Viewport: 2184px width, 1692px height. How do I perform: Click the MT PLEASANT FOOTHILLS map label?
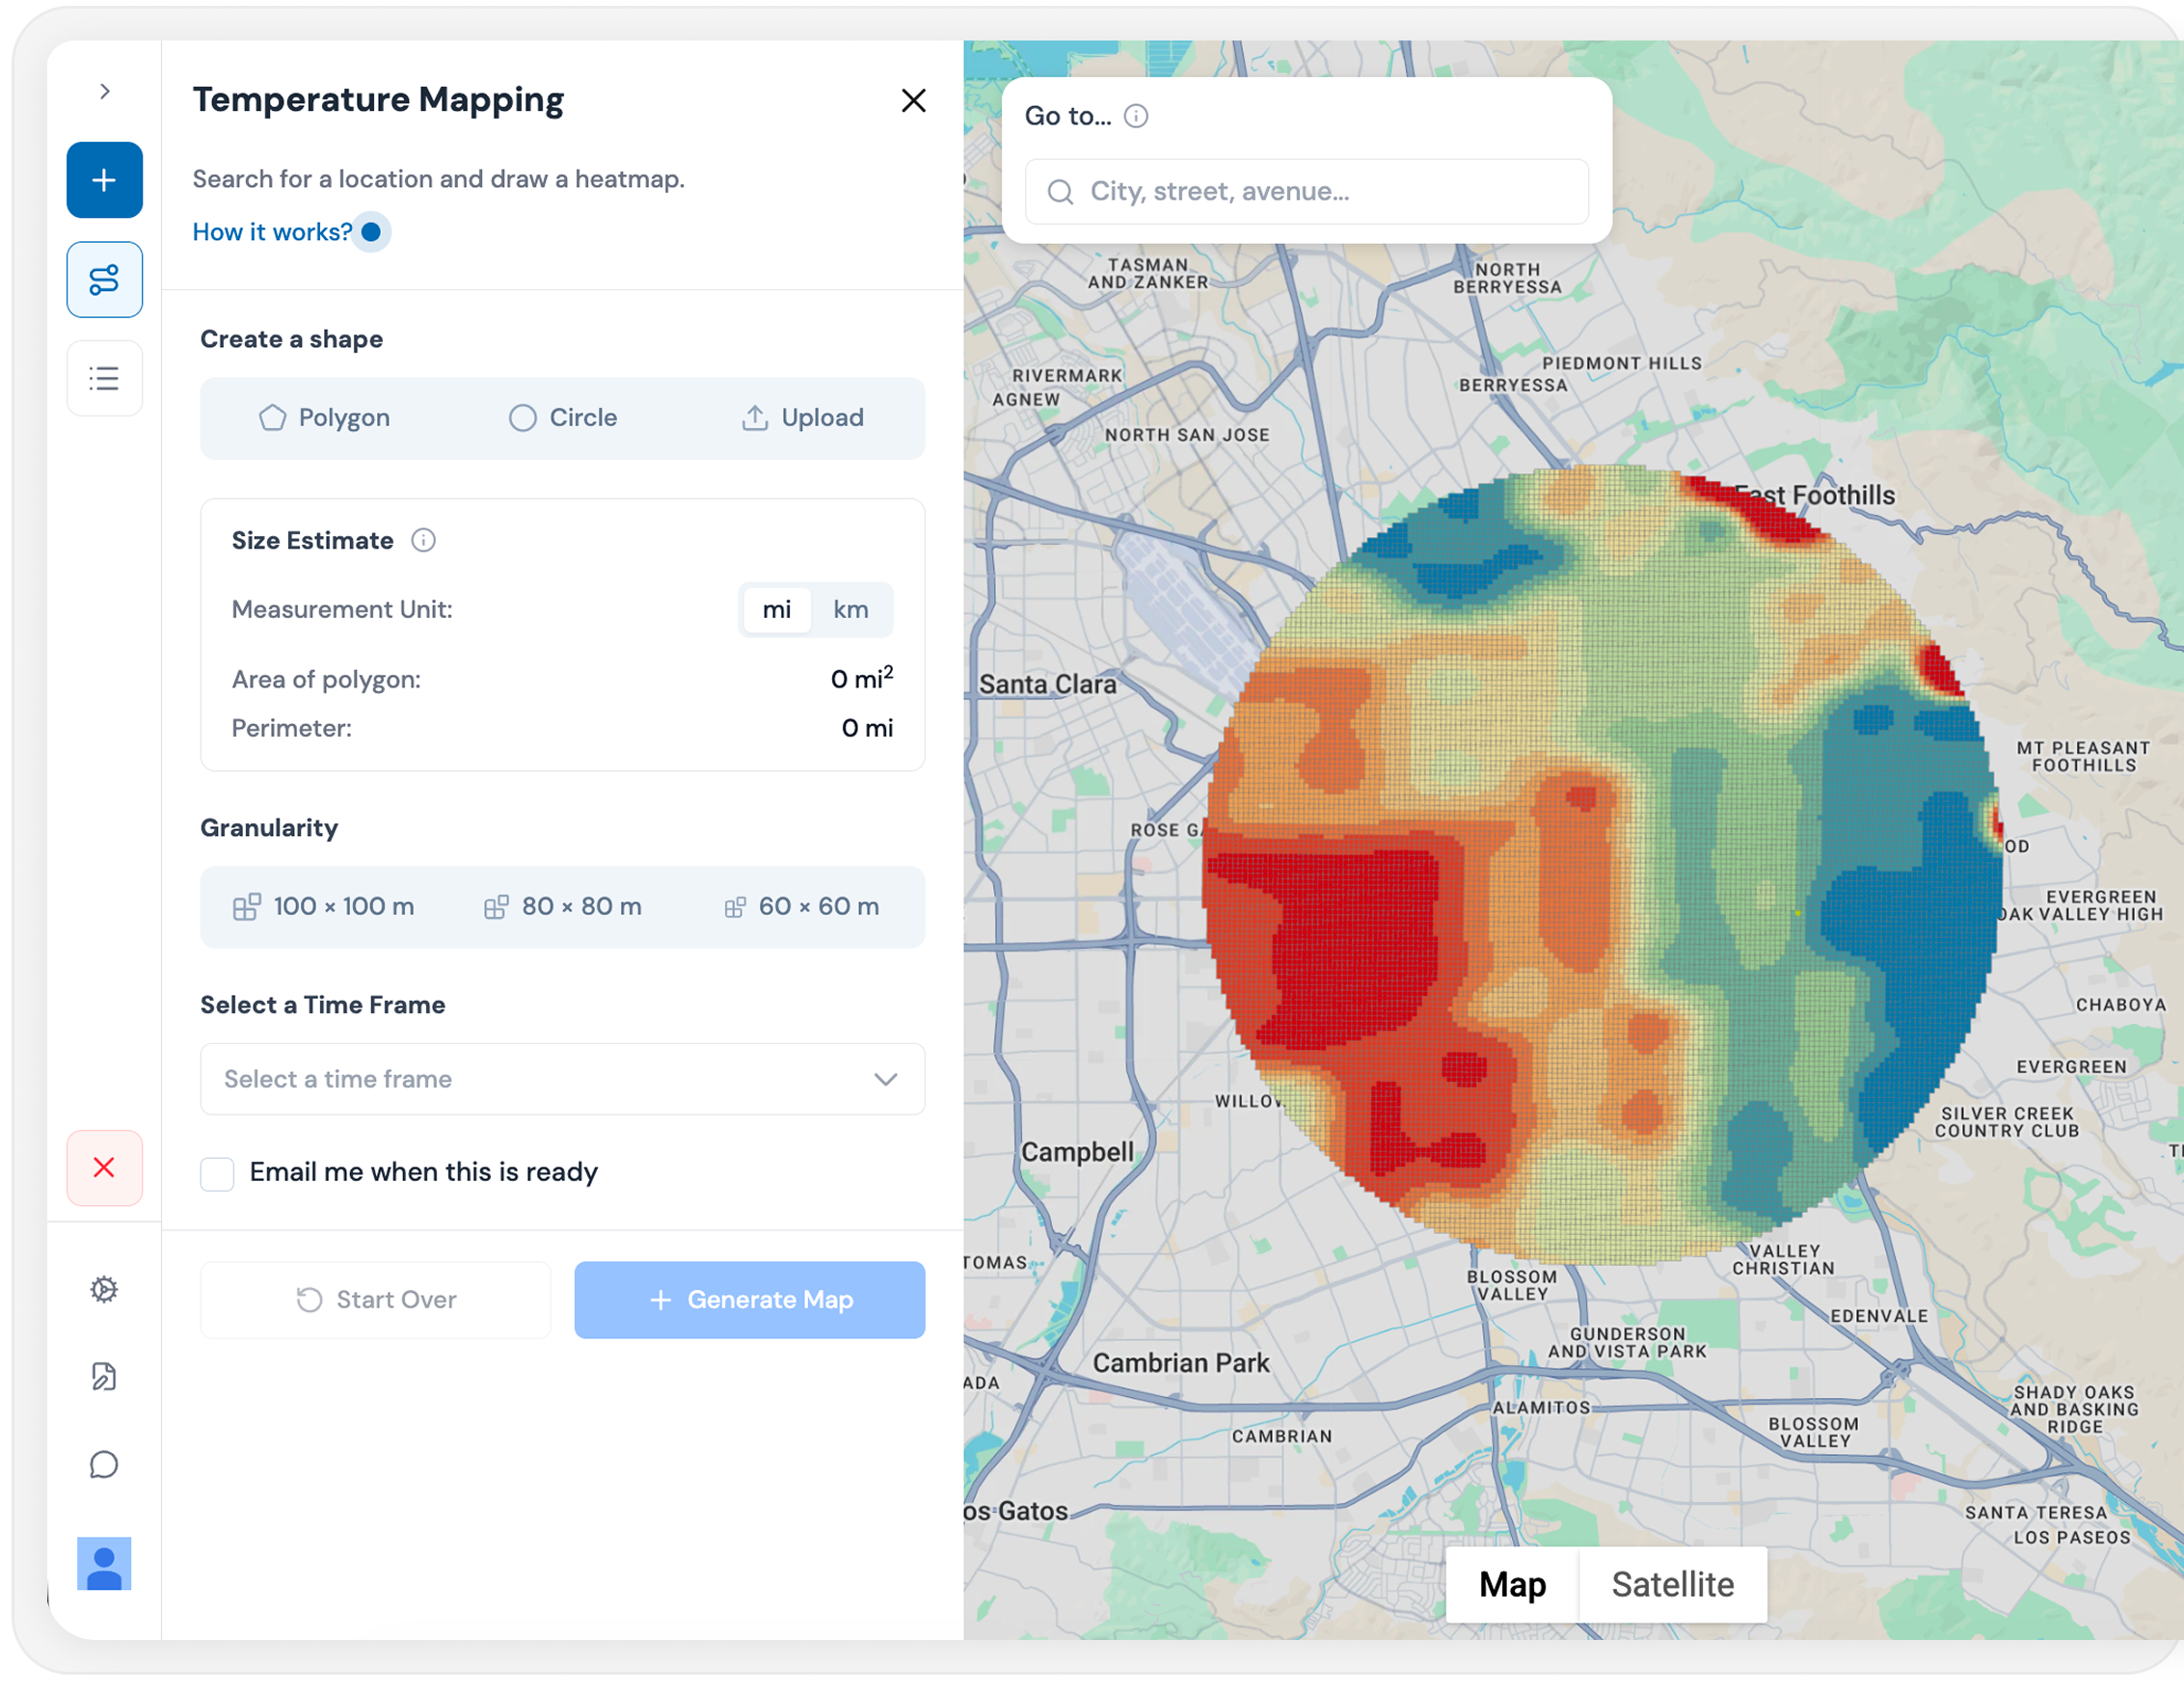coord(2083,757)
